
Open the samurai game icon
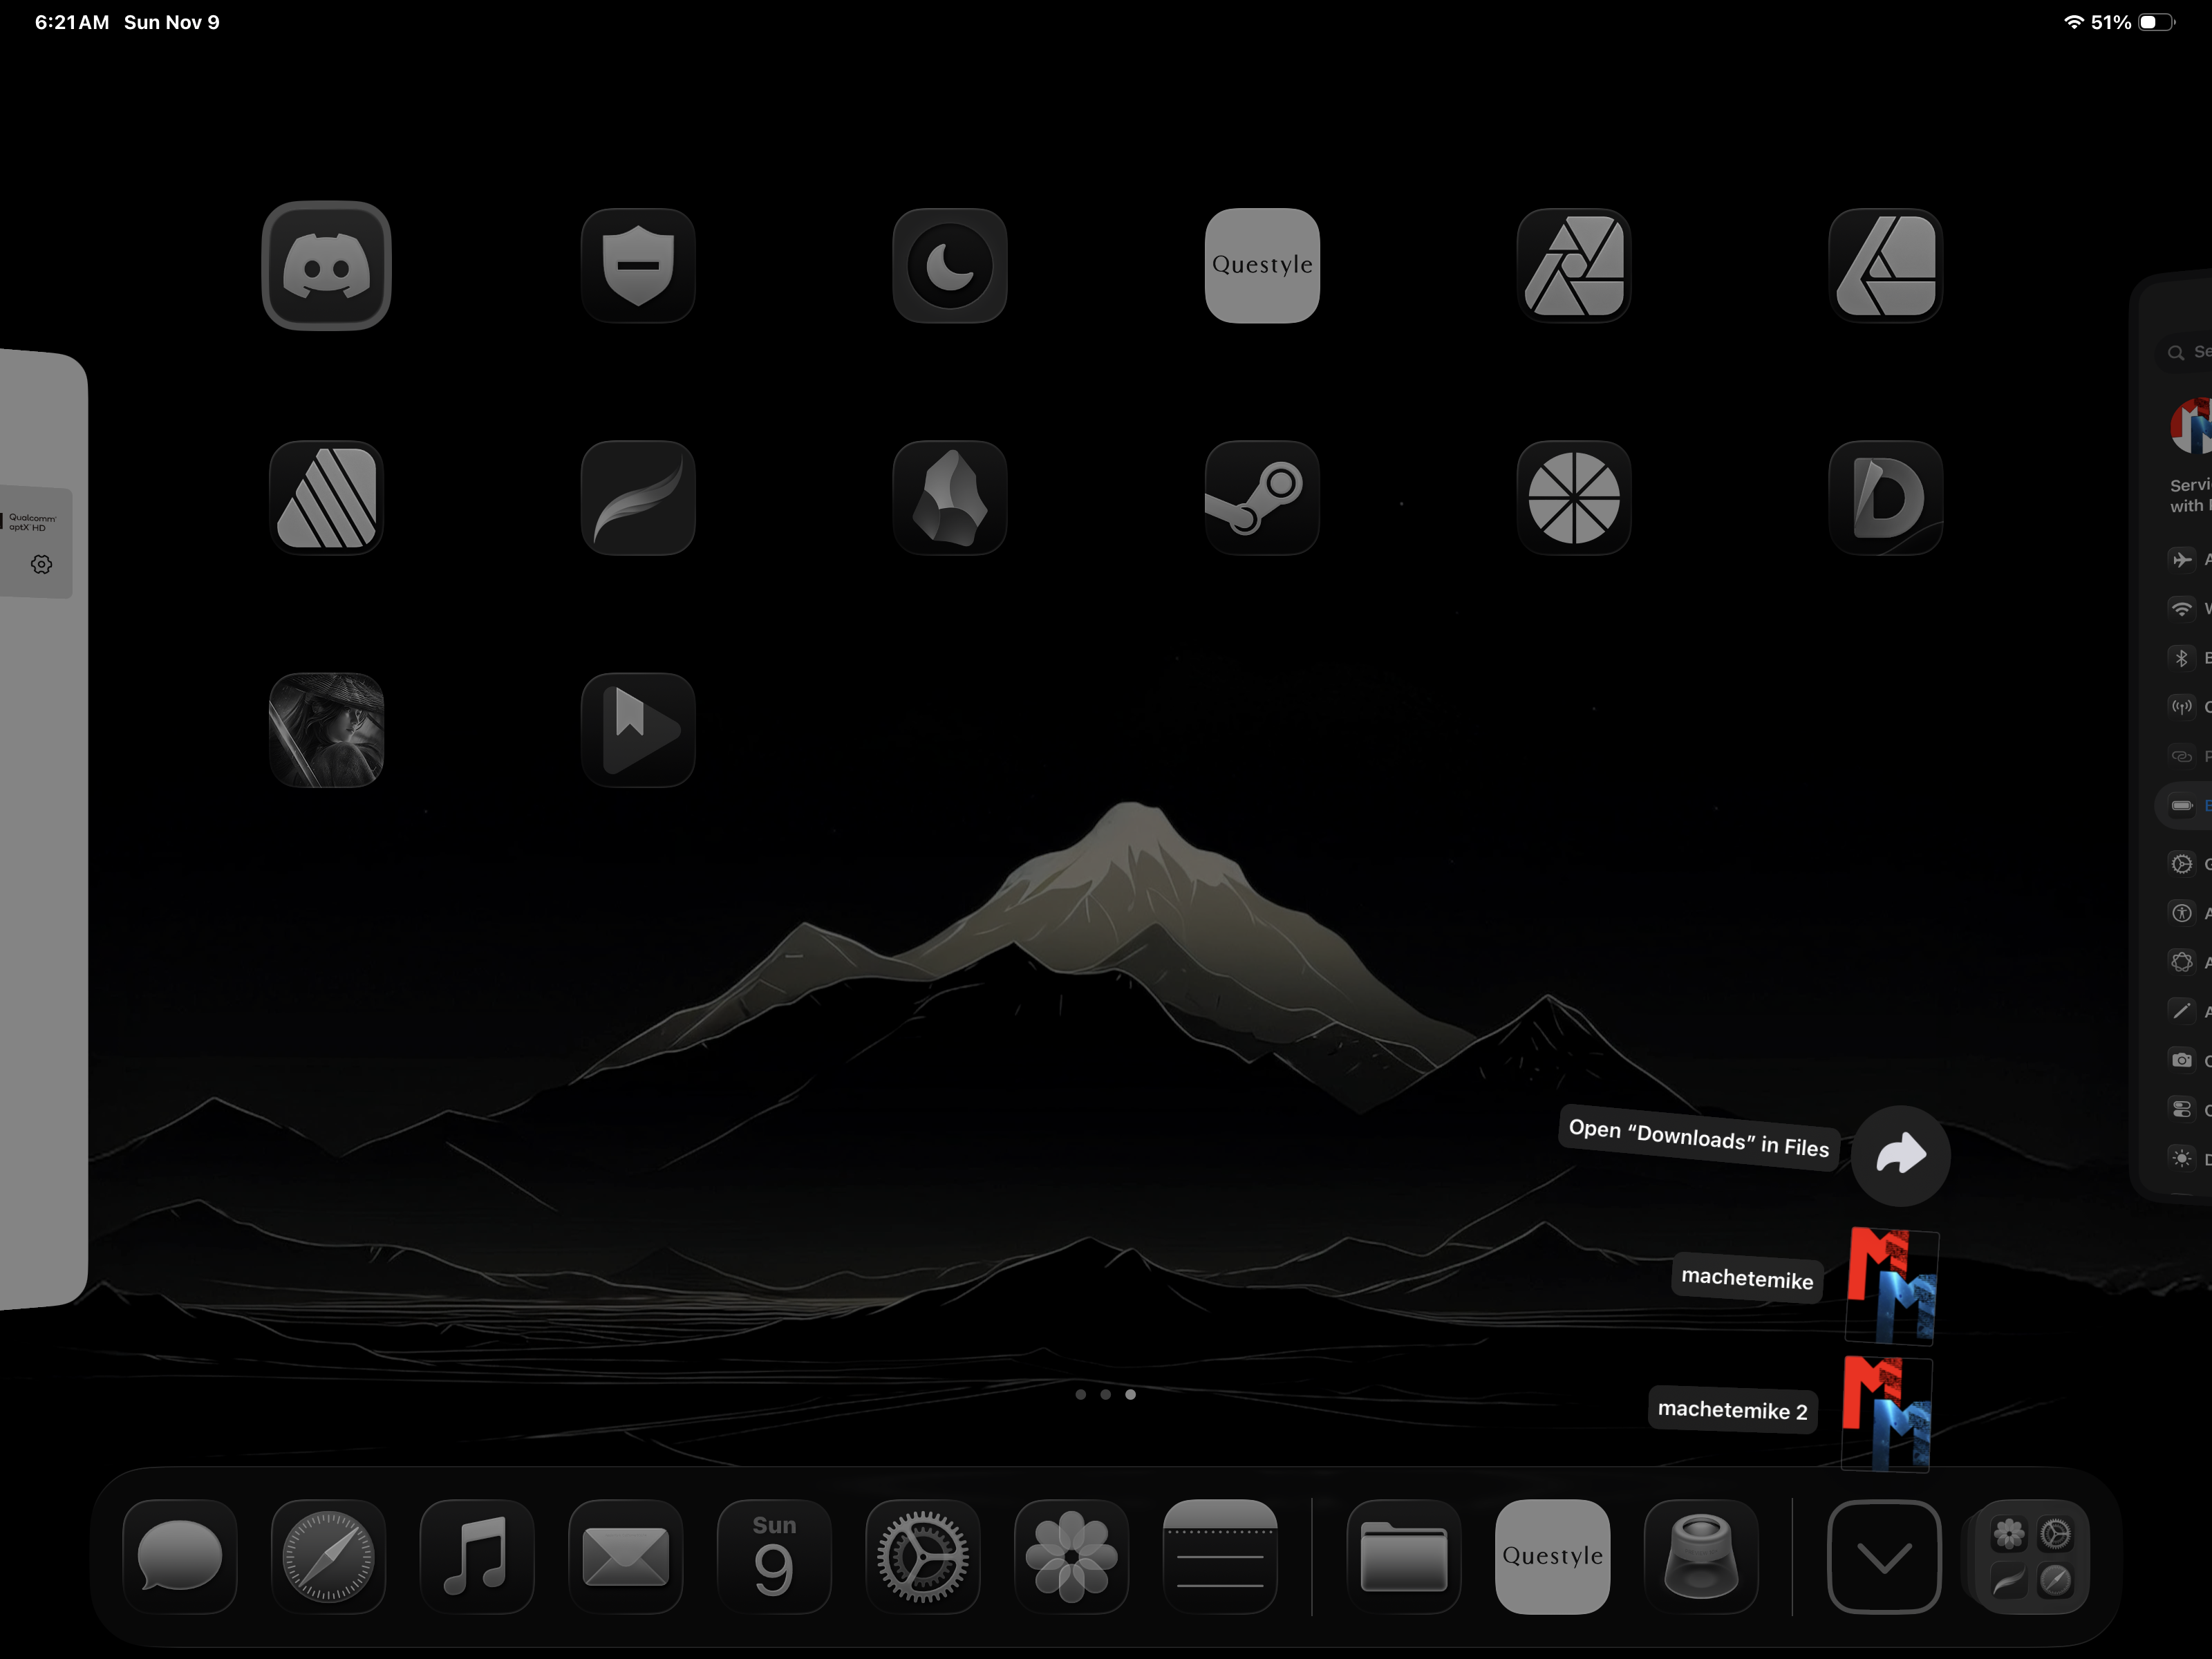326,729
